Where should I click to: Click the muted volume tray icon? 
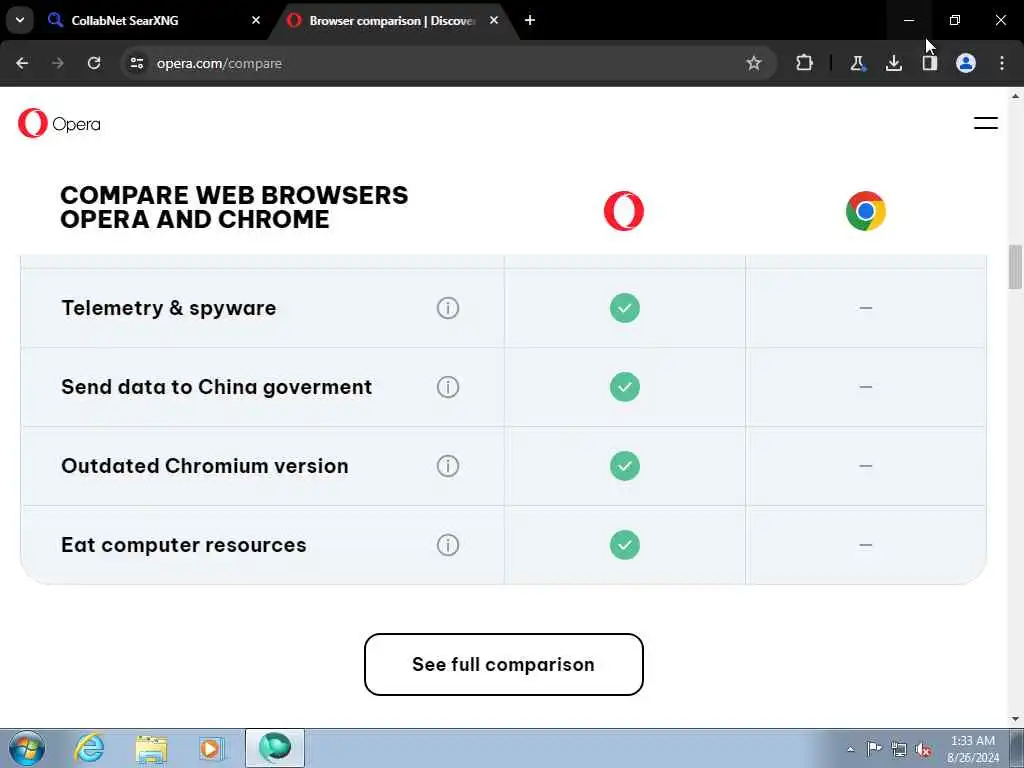(x=923, y=749)
